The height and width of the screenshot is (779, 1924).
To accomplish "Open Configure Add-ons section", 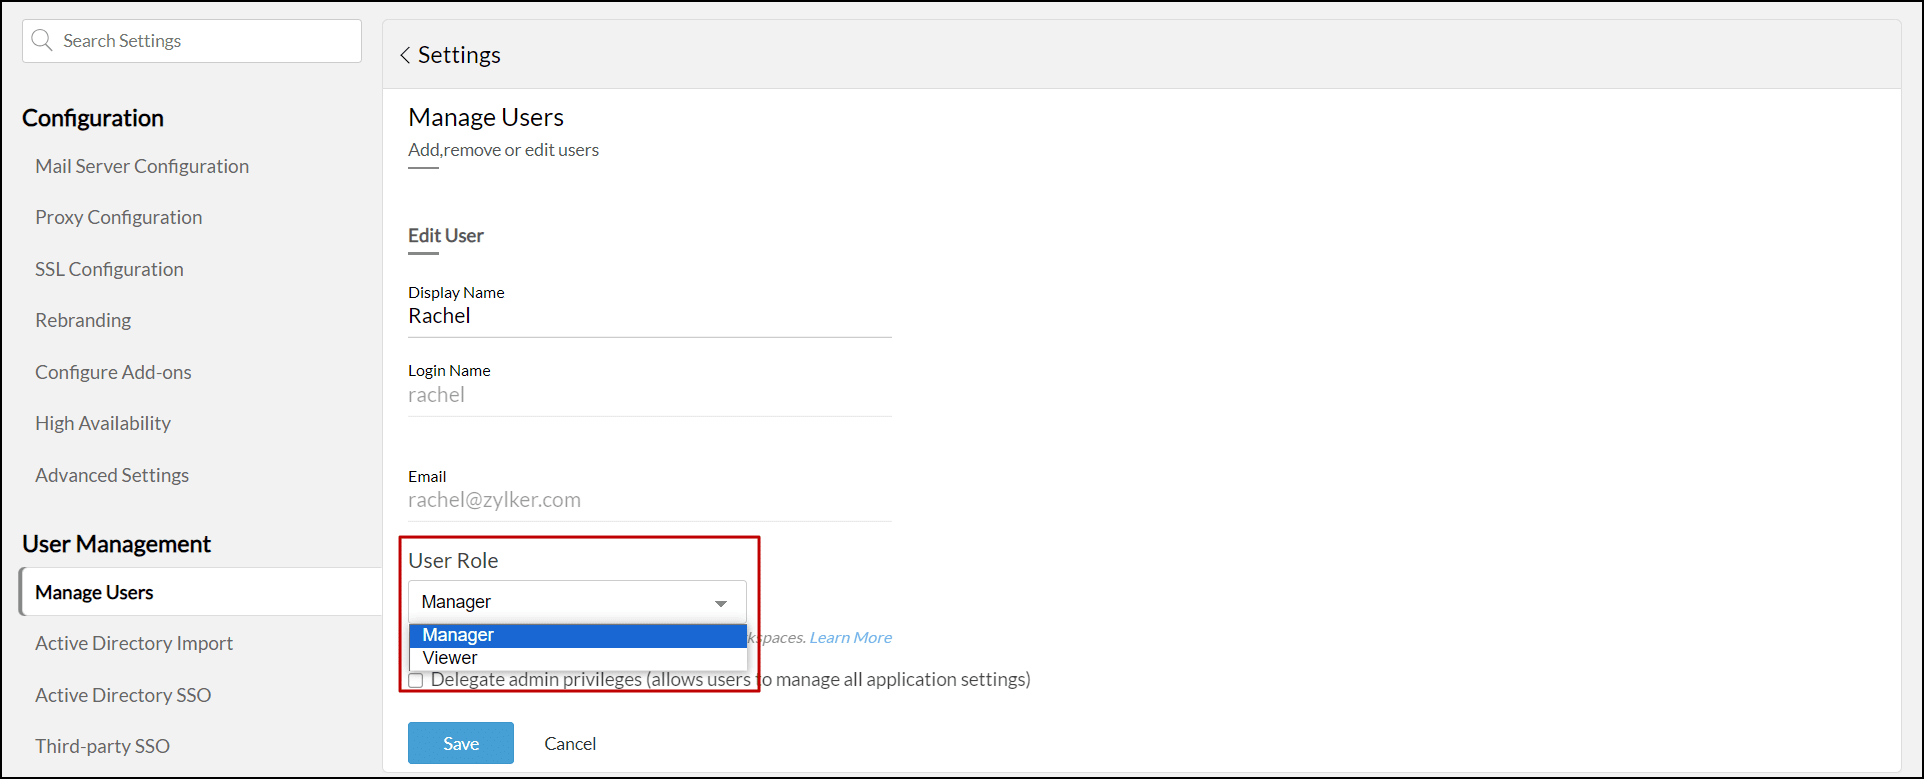I will (x=113, y=372).
